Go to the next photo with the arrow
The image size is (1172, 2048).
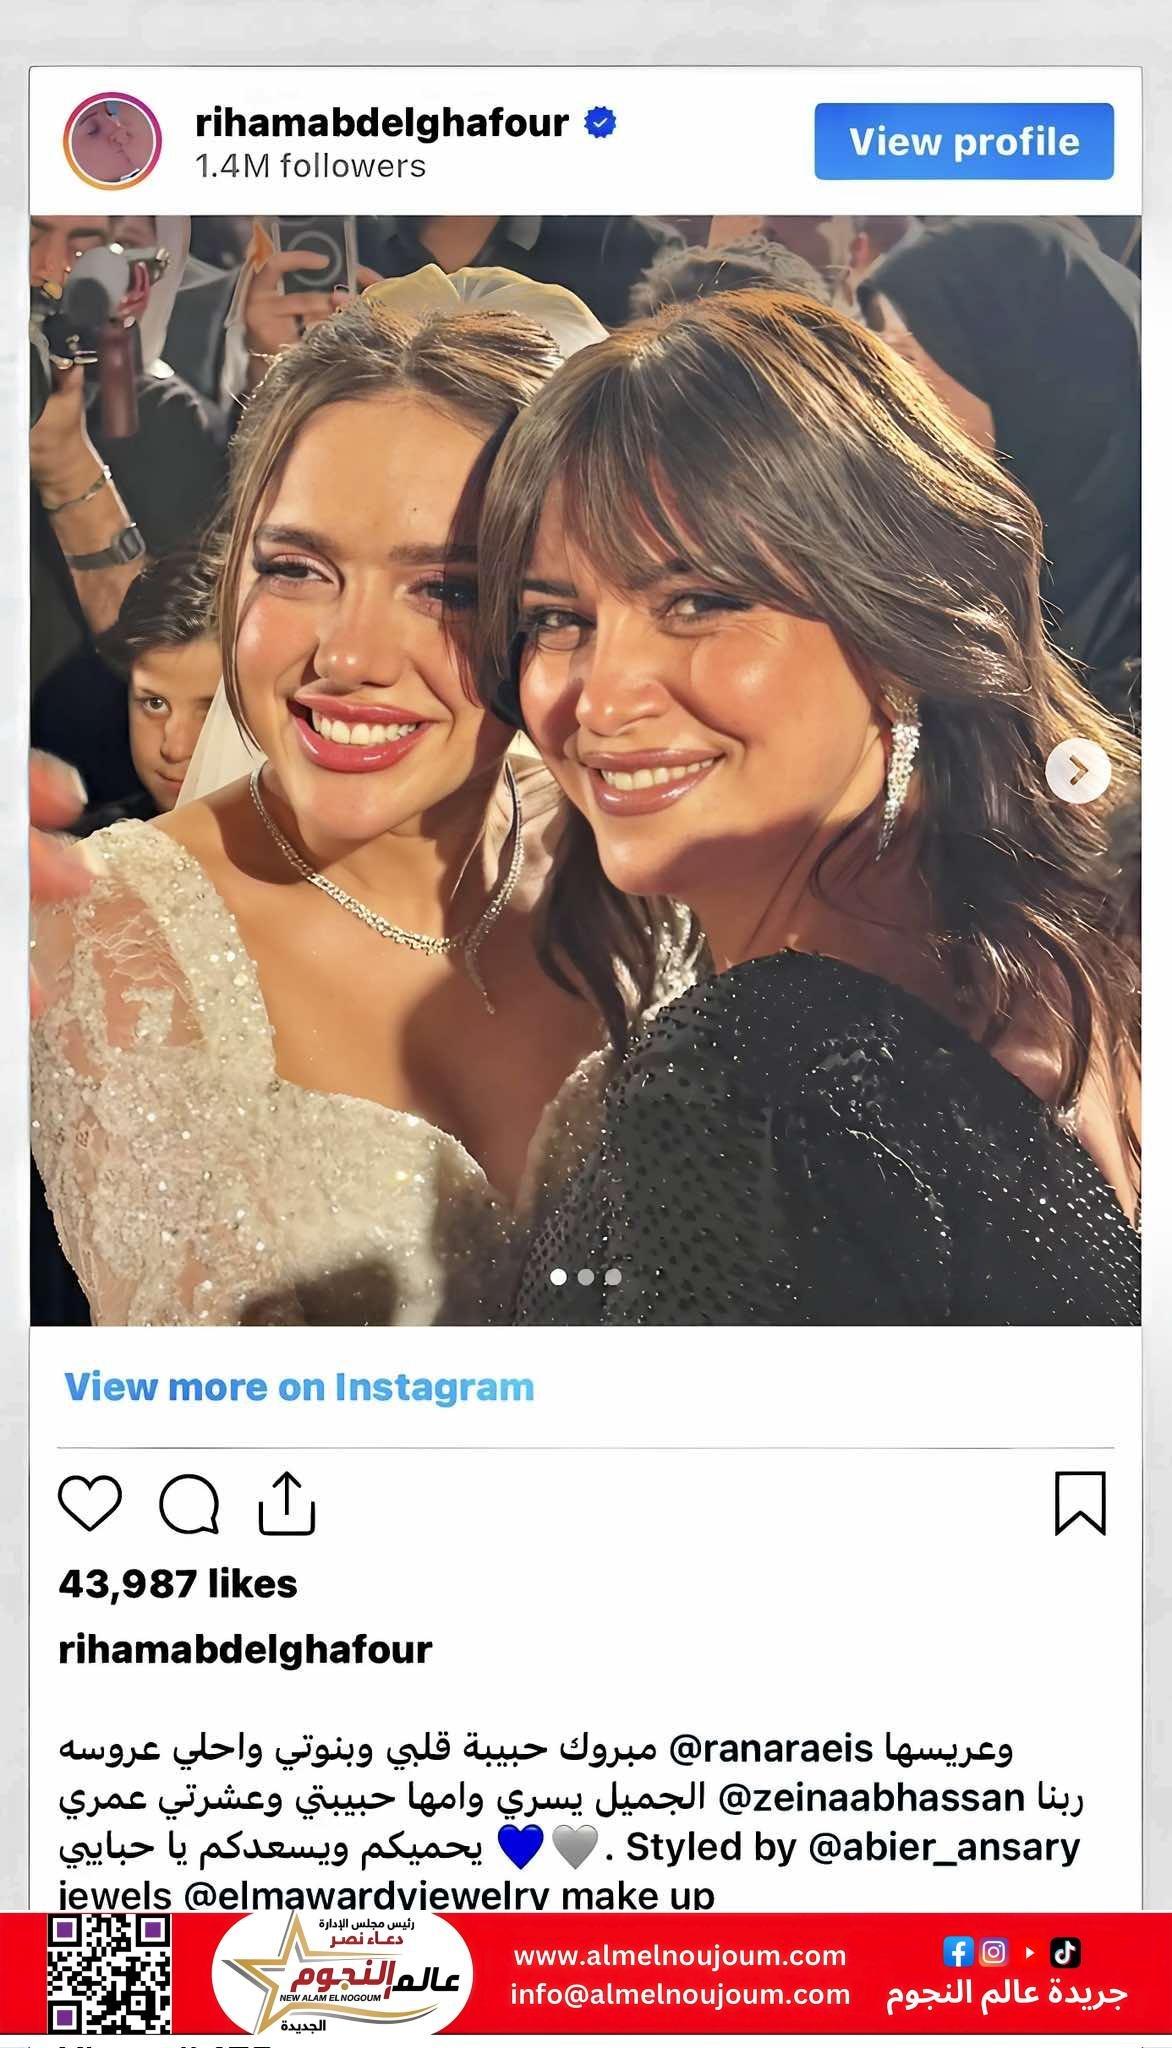[1078, 770]
